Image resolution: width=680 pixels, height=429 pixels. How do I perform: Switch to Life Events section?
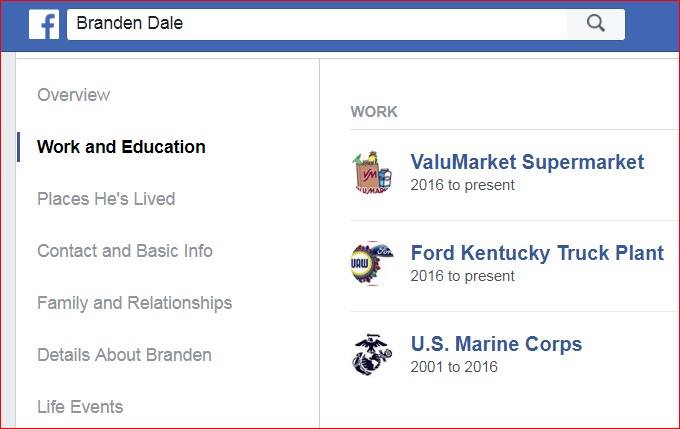(x=80, y=407)
